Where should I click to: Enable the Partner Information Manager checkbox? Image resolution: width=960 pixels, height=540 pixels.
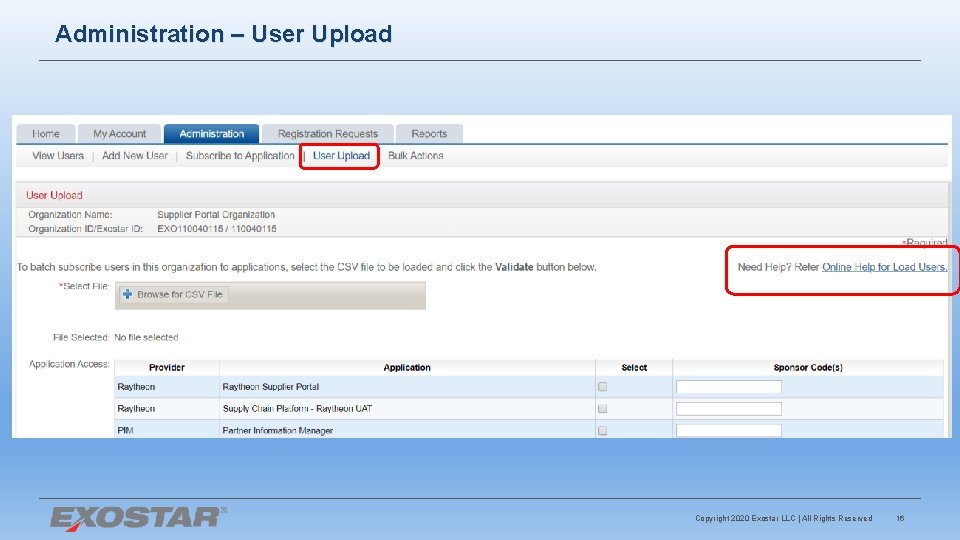coord(602,430)
